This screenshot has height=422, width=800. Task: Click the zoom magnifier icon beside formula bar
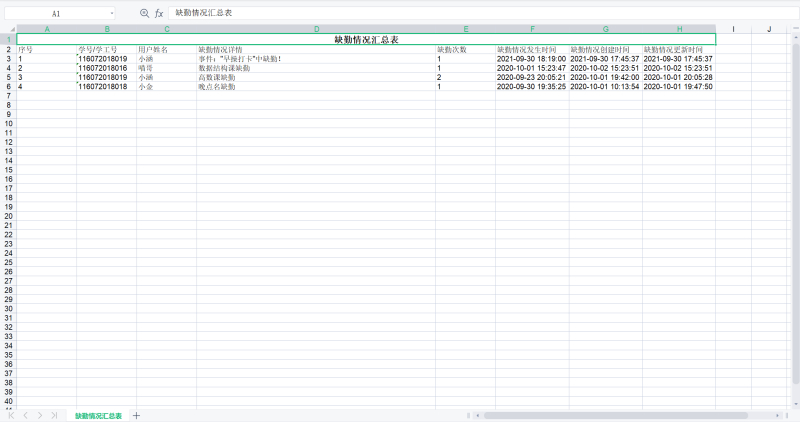tap(144, 13)
